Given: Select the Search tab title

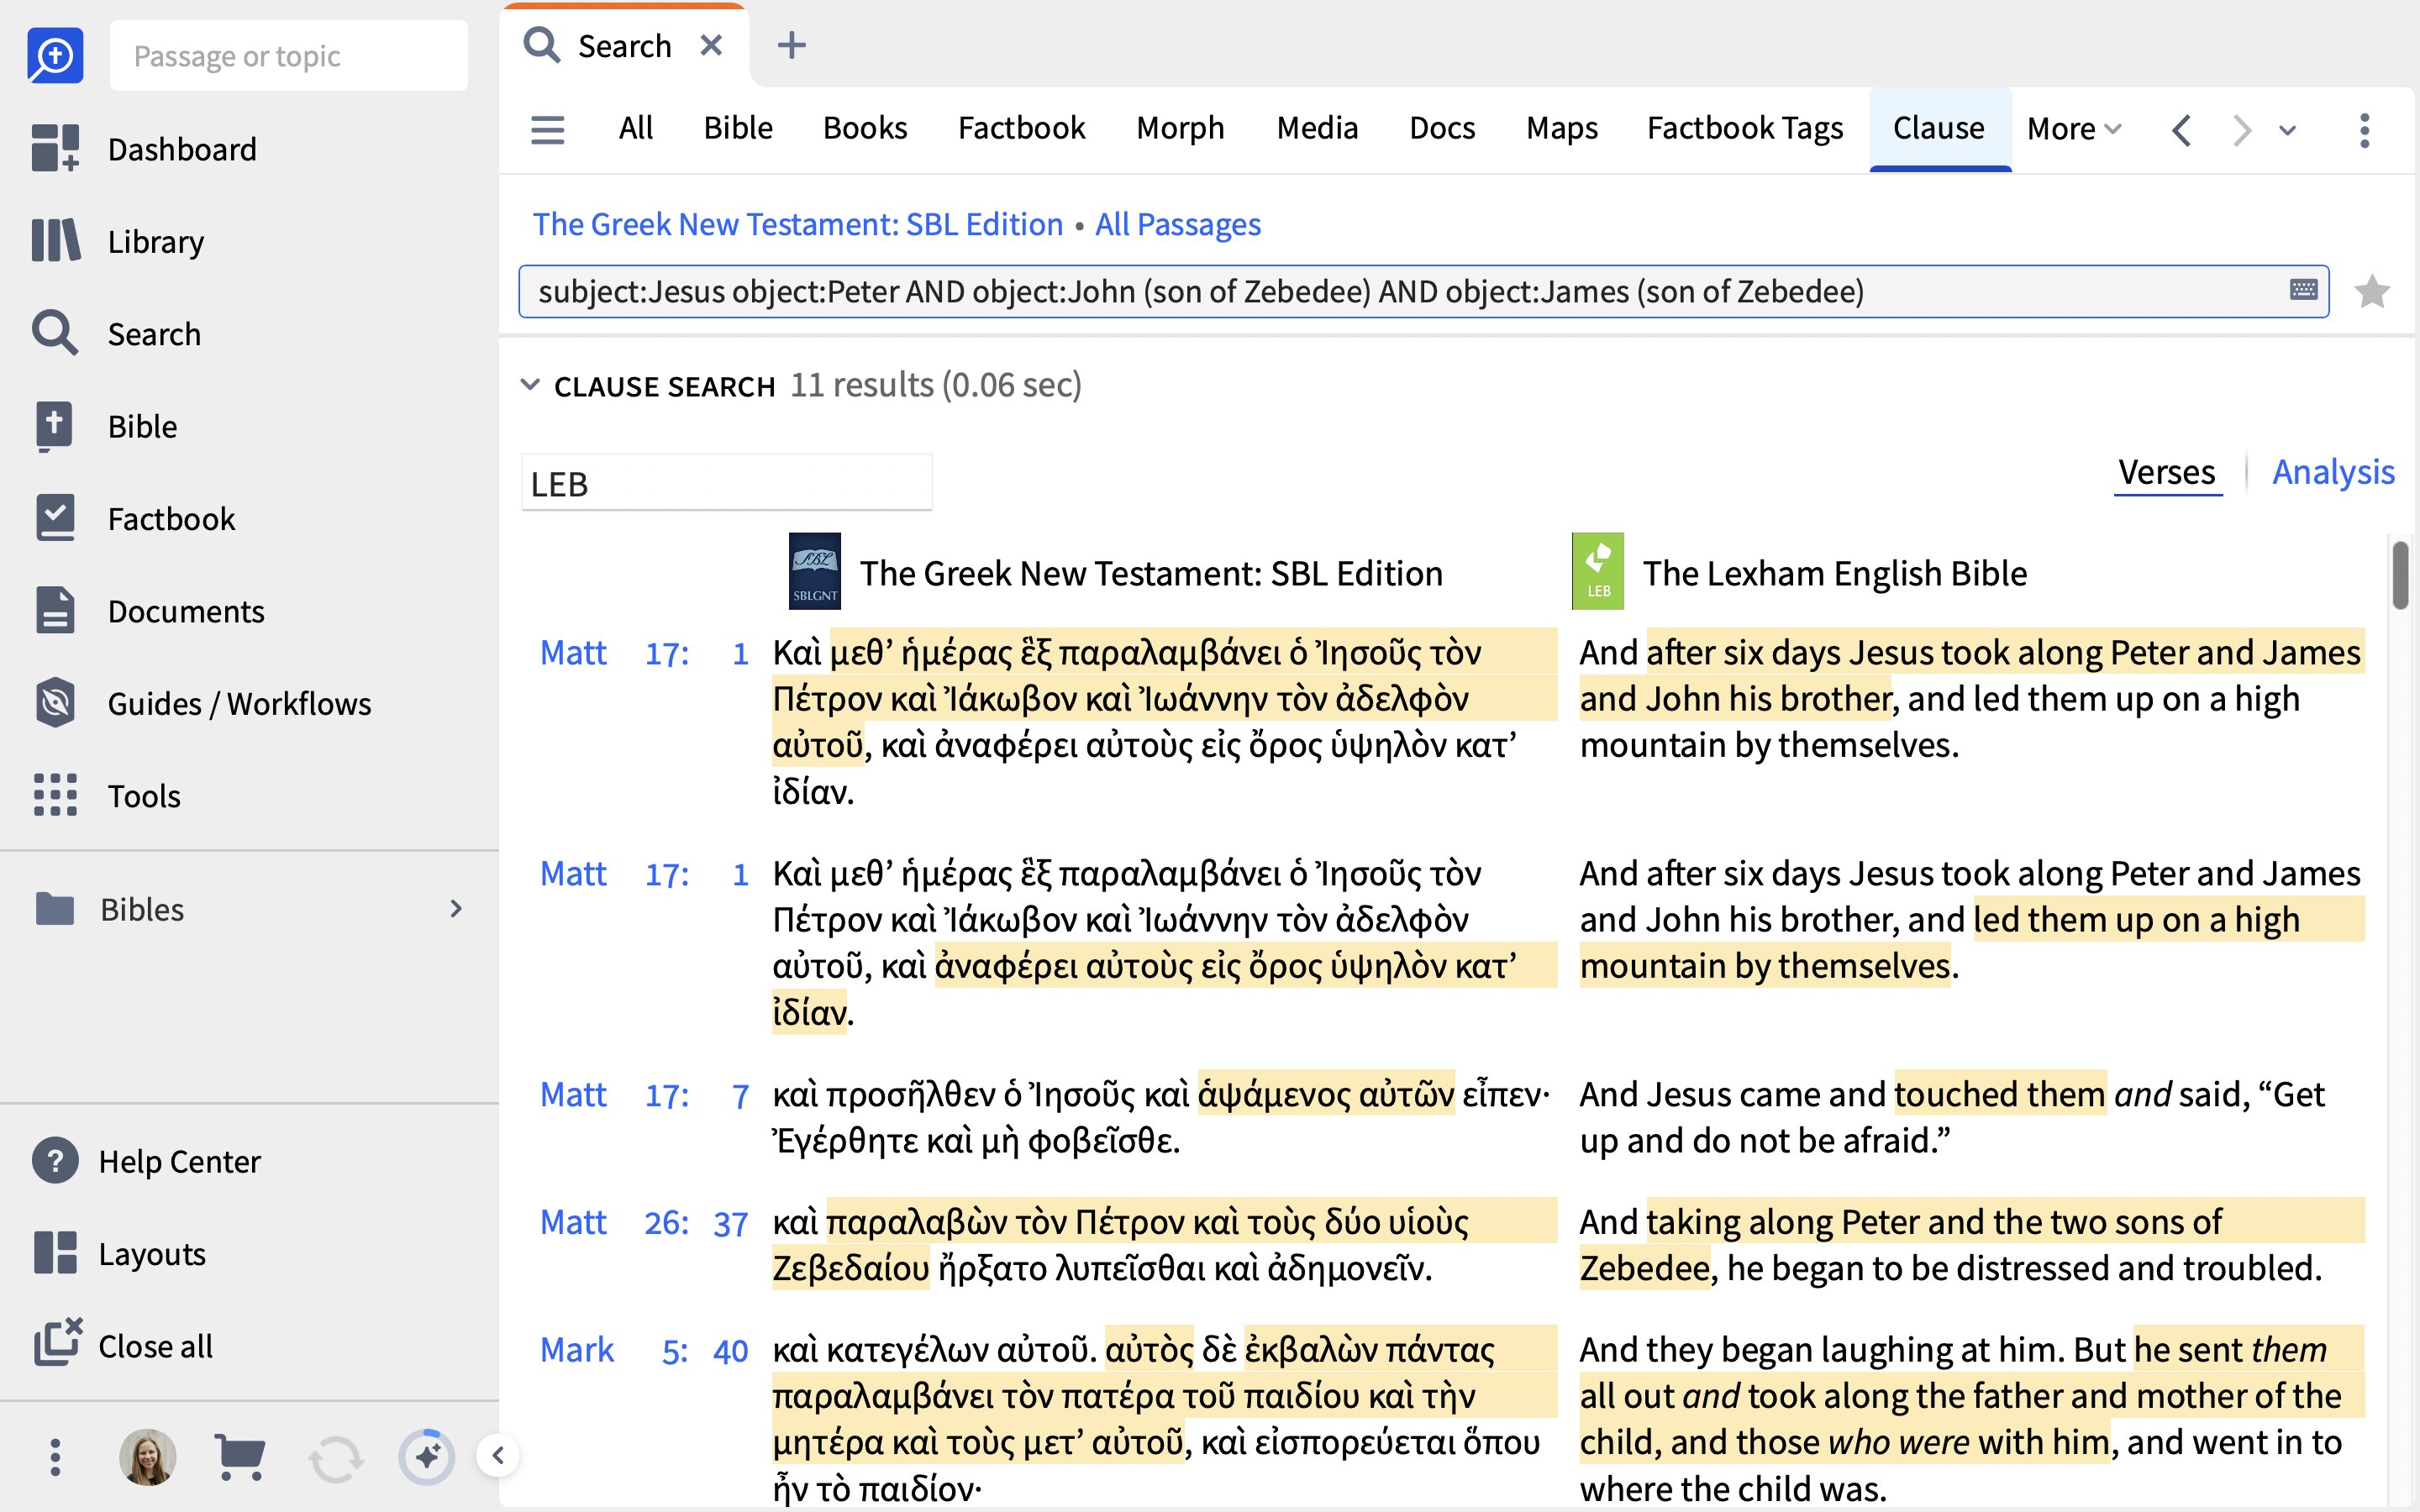Looking at the screenshot, I should pos(624,46).
